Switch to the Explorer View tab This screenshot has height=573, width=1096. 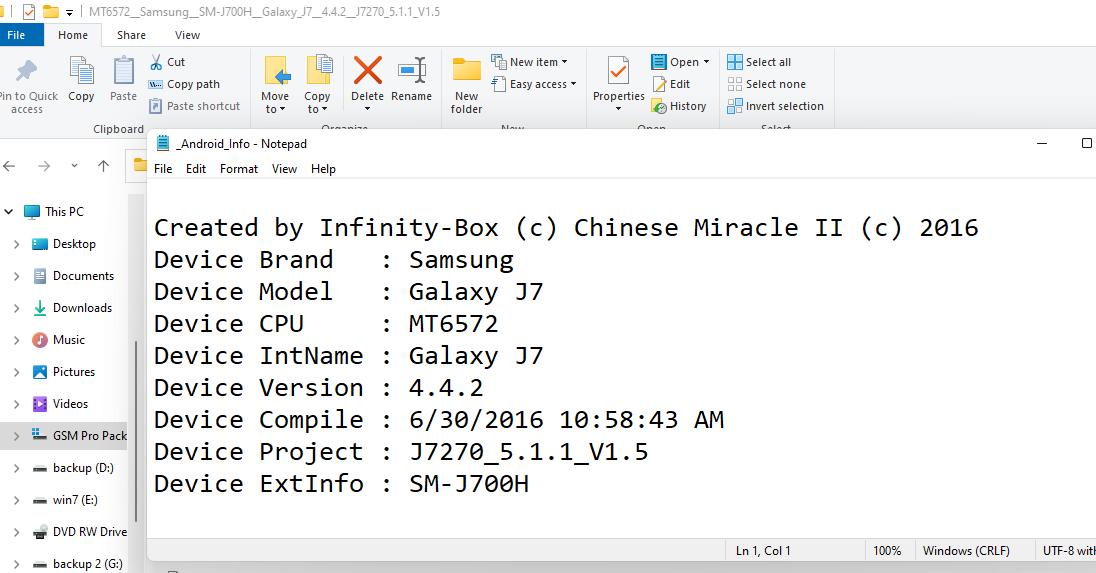187,35
